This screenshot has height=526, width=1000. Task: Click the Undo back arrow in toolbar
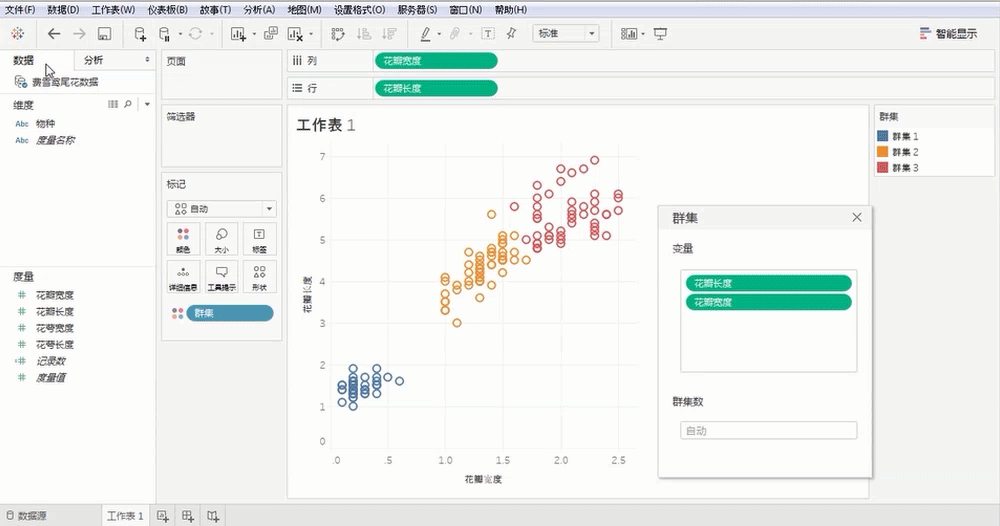[x=55, y=33]
